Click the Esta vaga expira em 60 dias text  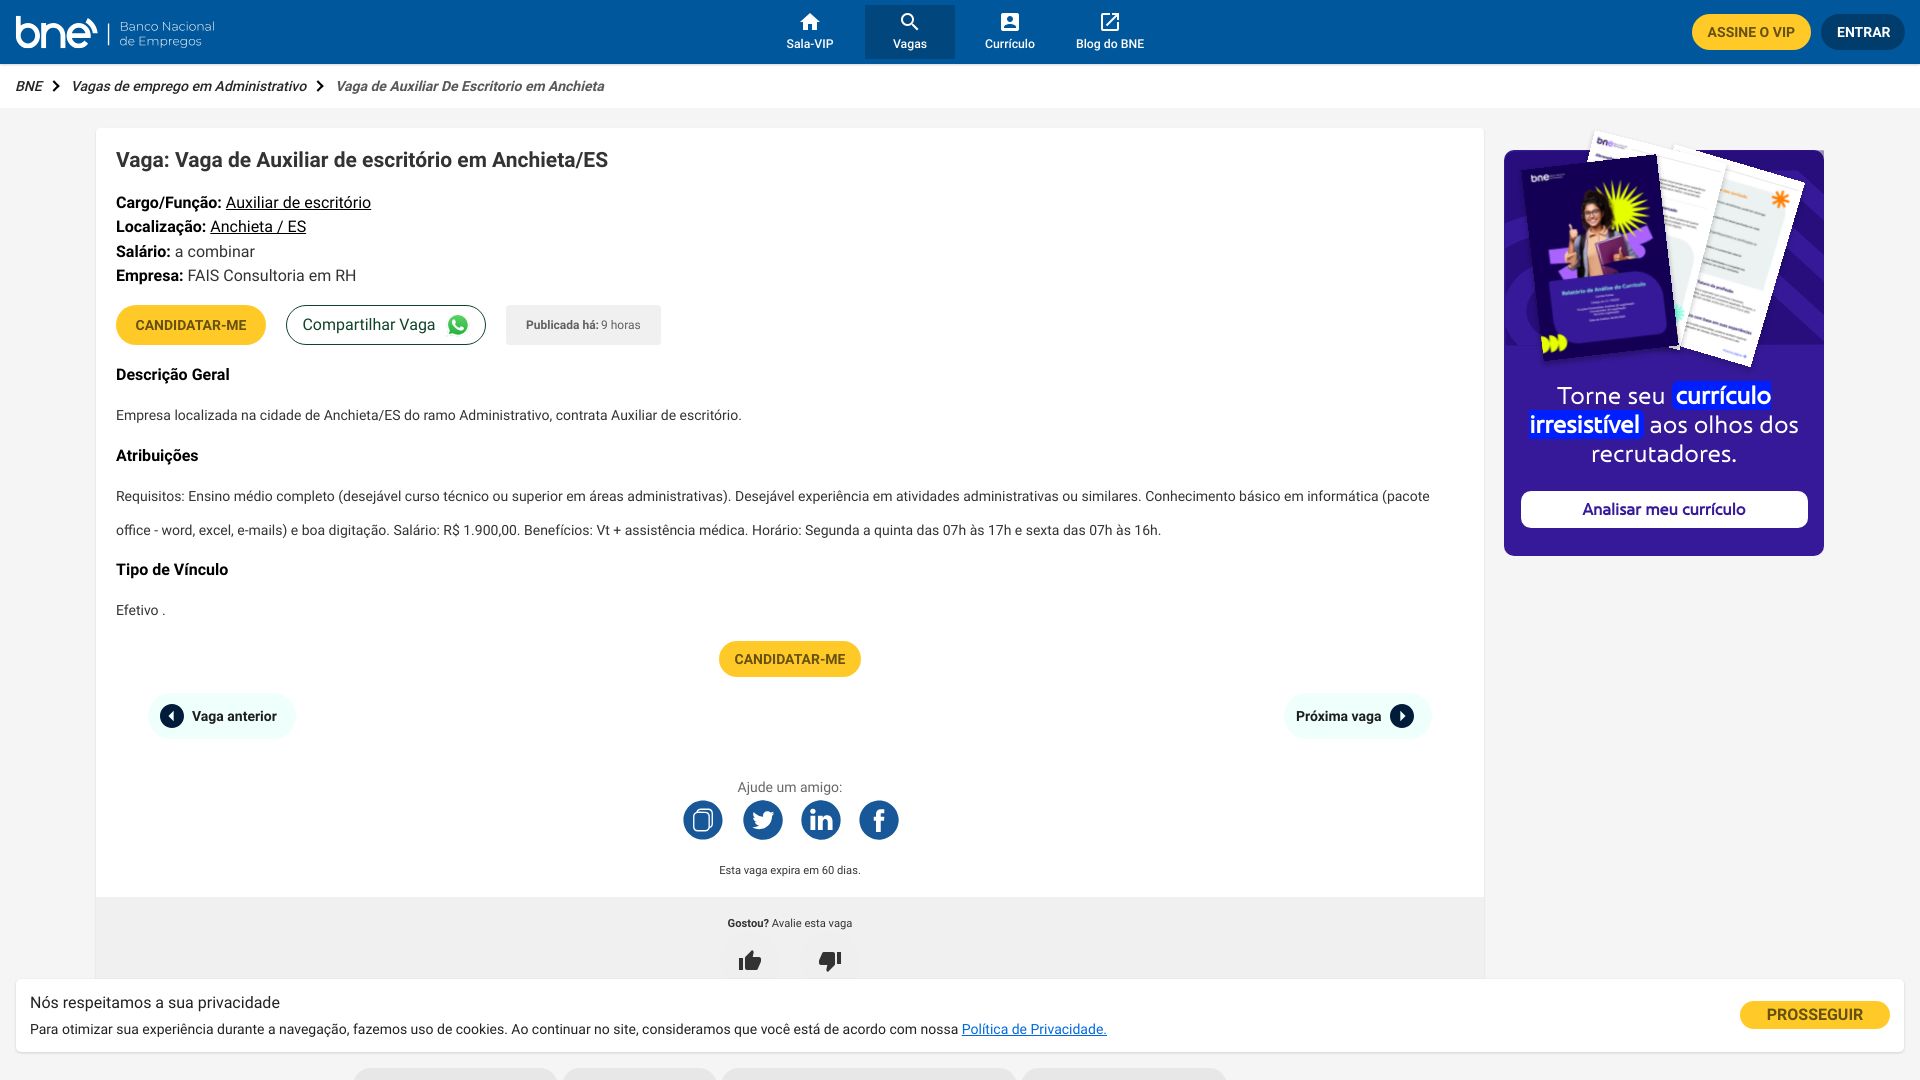(790, 870)
